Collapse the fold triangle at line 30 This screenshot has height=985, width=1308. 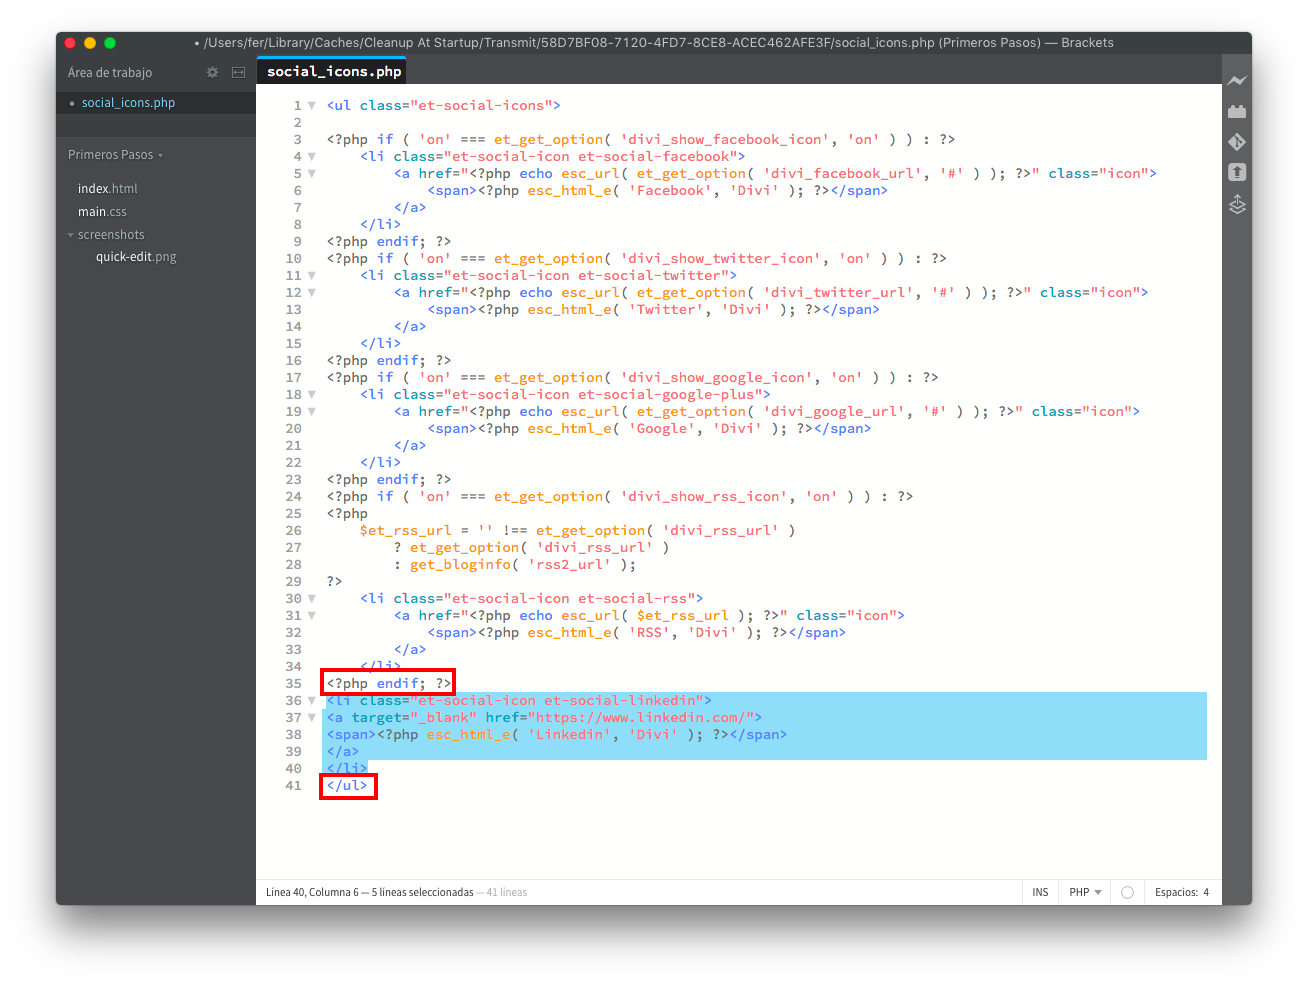pyautogui.click(x=312, y=599)
